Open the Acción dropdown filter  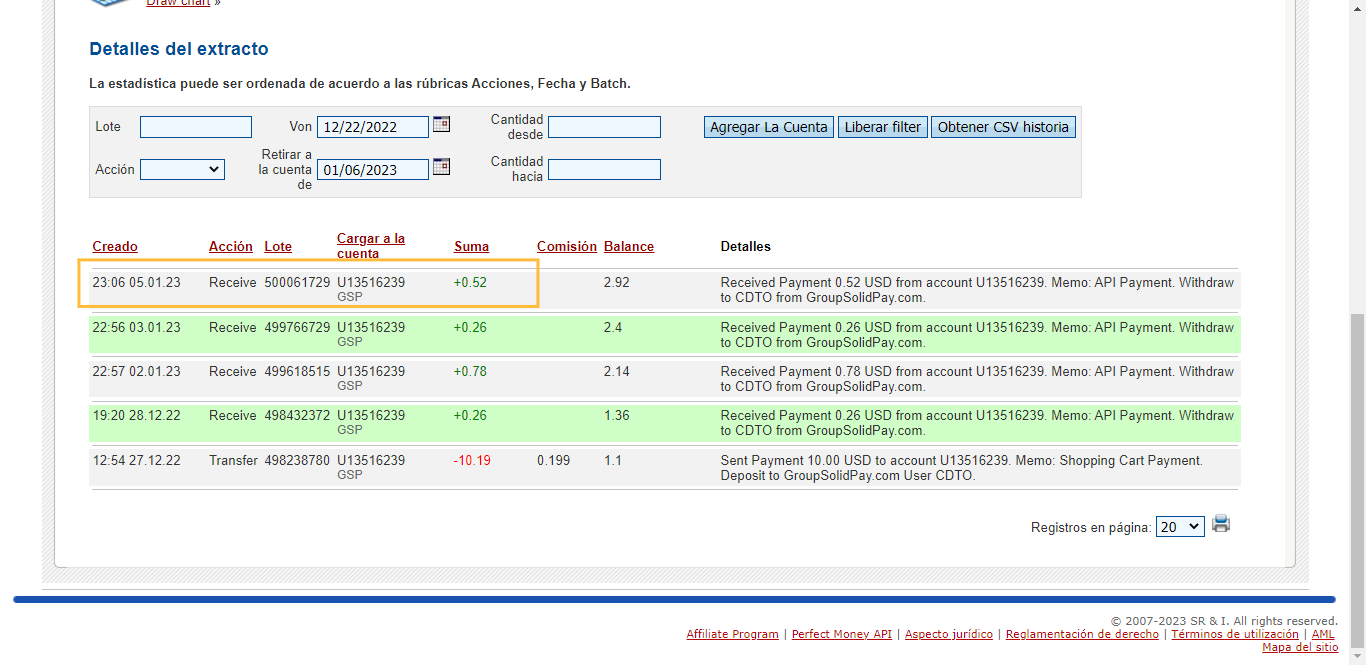pos(182,170)
